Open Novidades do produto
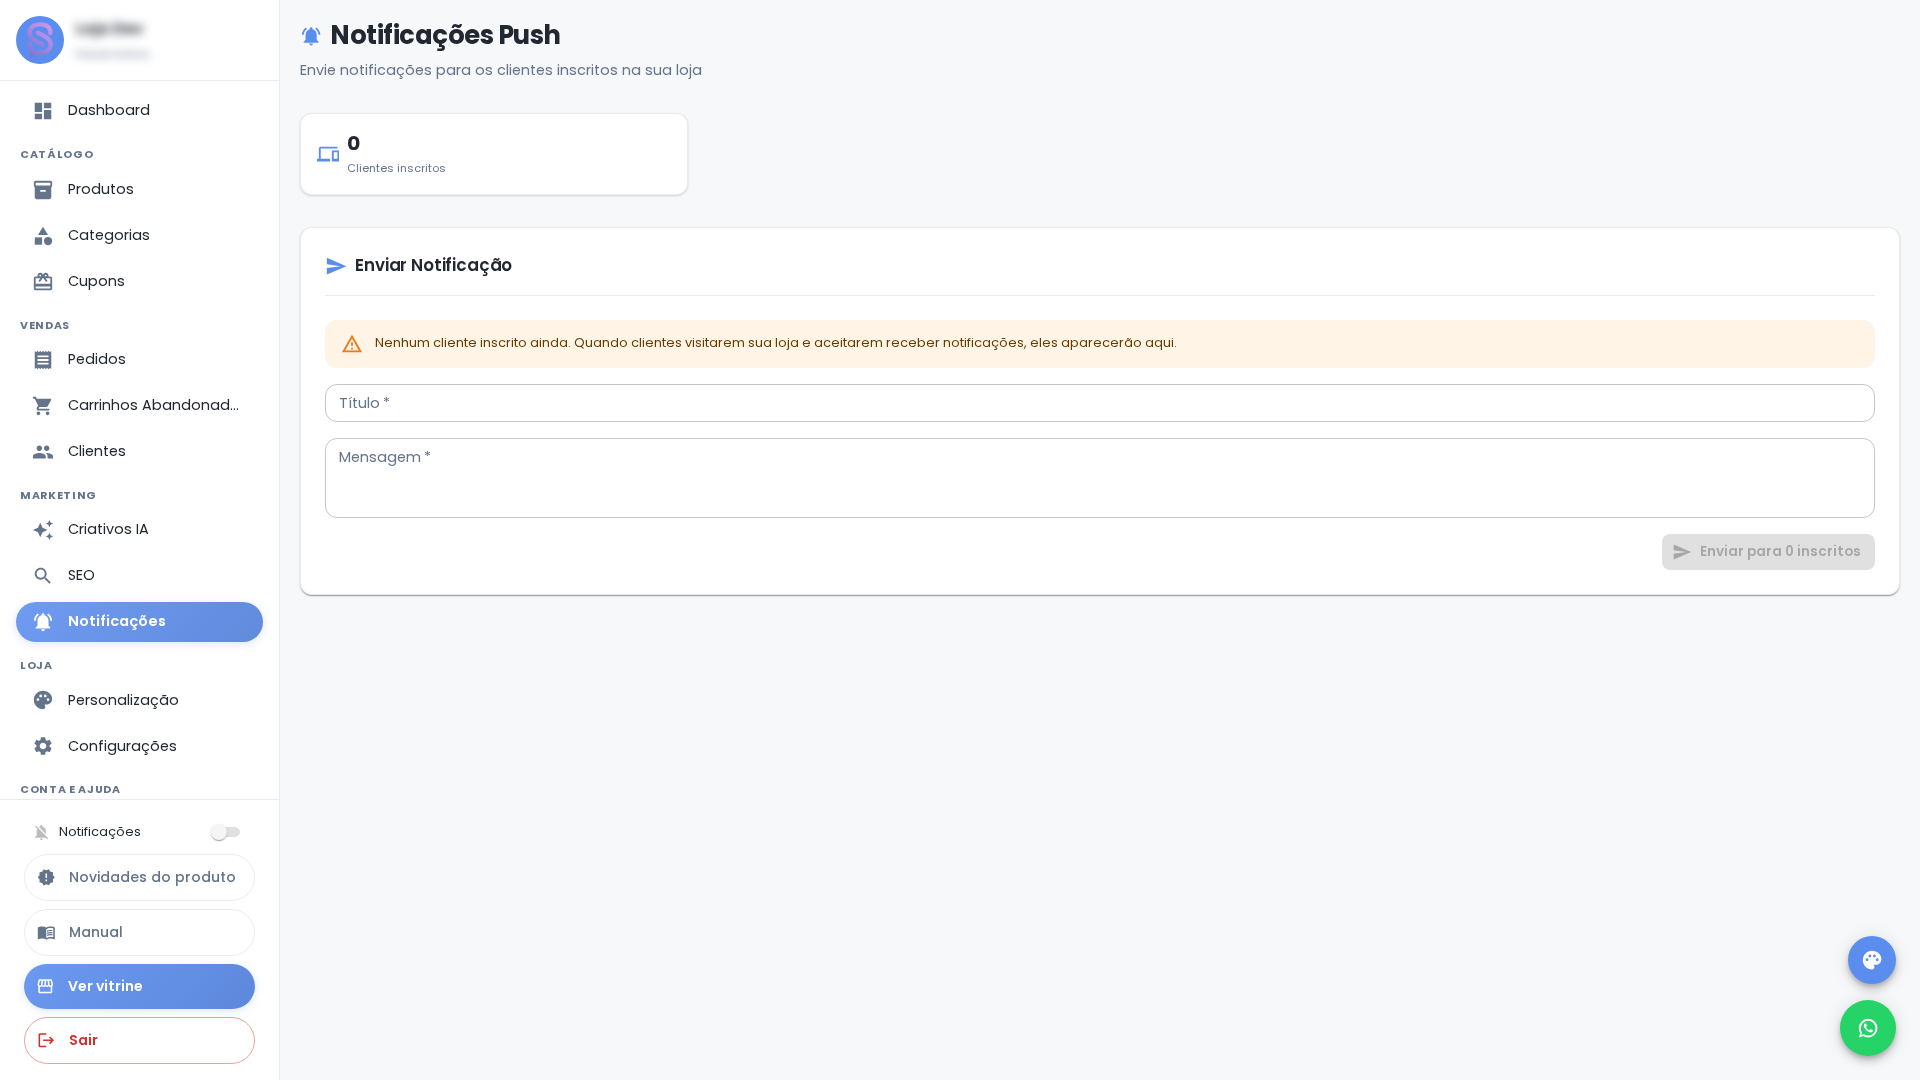This screenshot has width=1920, height=1080. coord(139,877)
